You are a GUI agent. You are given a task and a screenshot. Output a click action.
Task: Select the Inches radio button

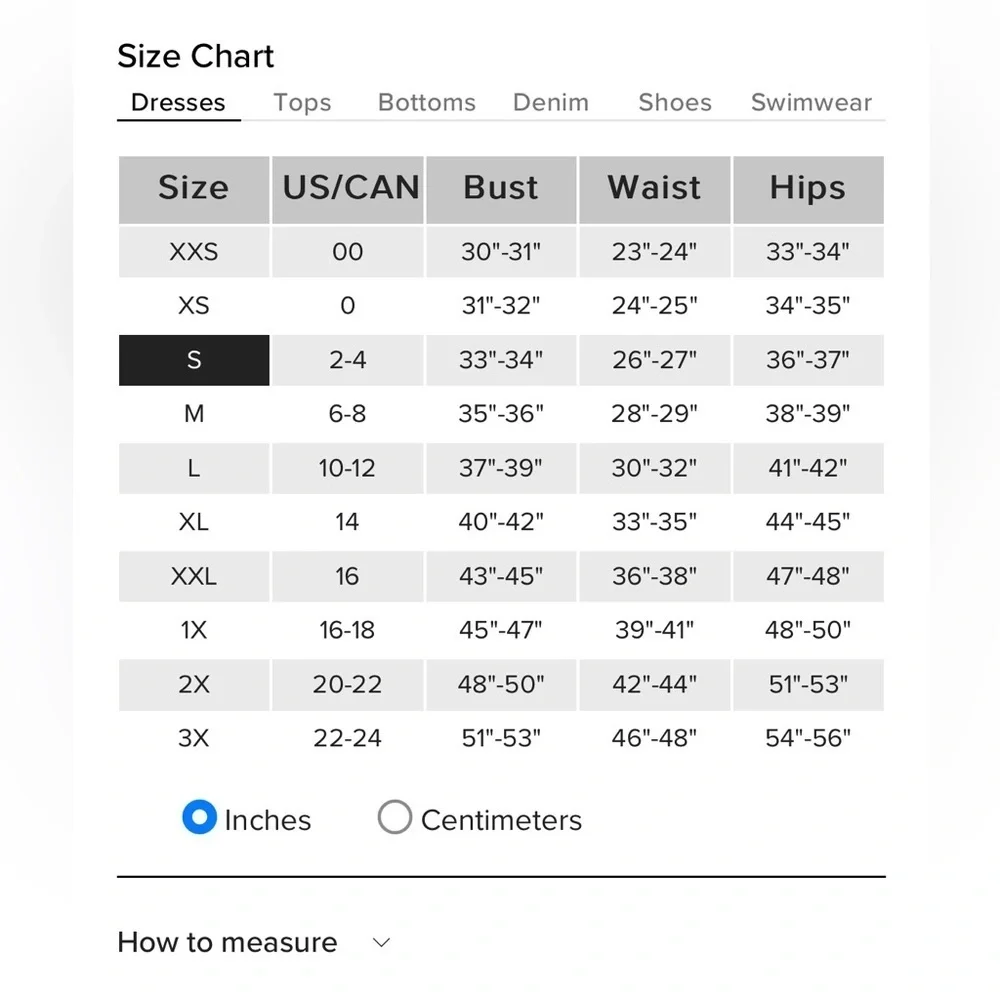point(200,817)
